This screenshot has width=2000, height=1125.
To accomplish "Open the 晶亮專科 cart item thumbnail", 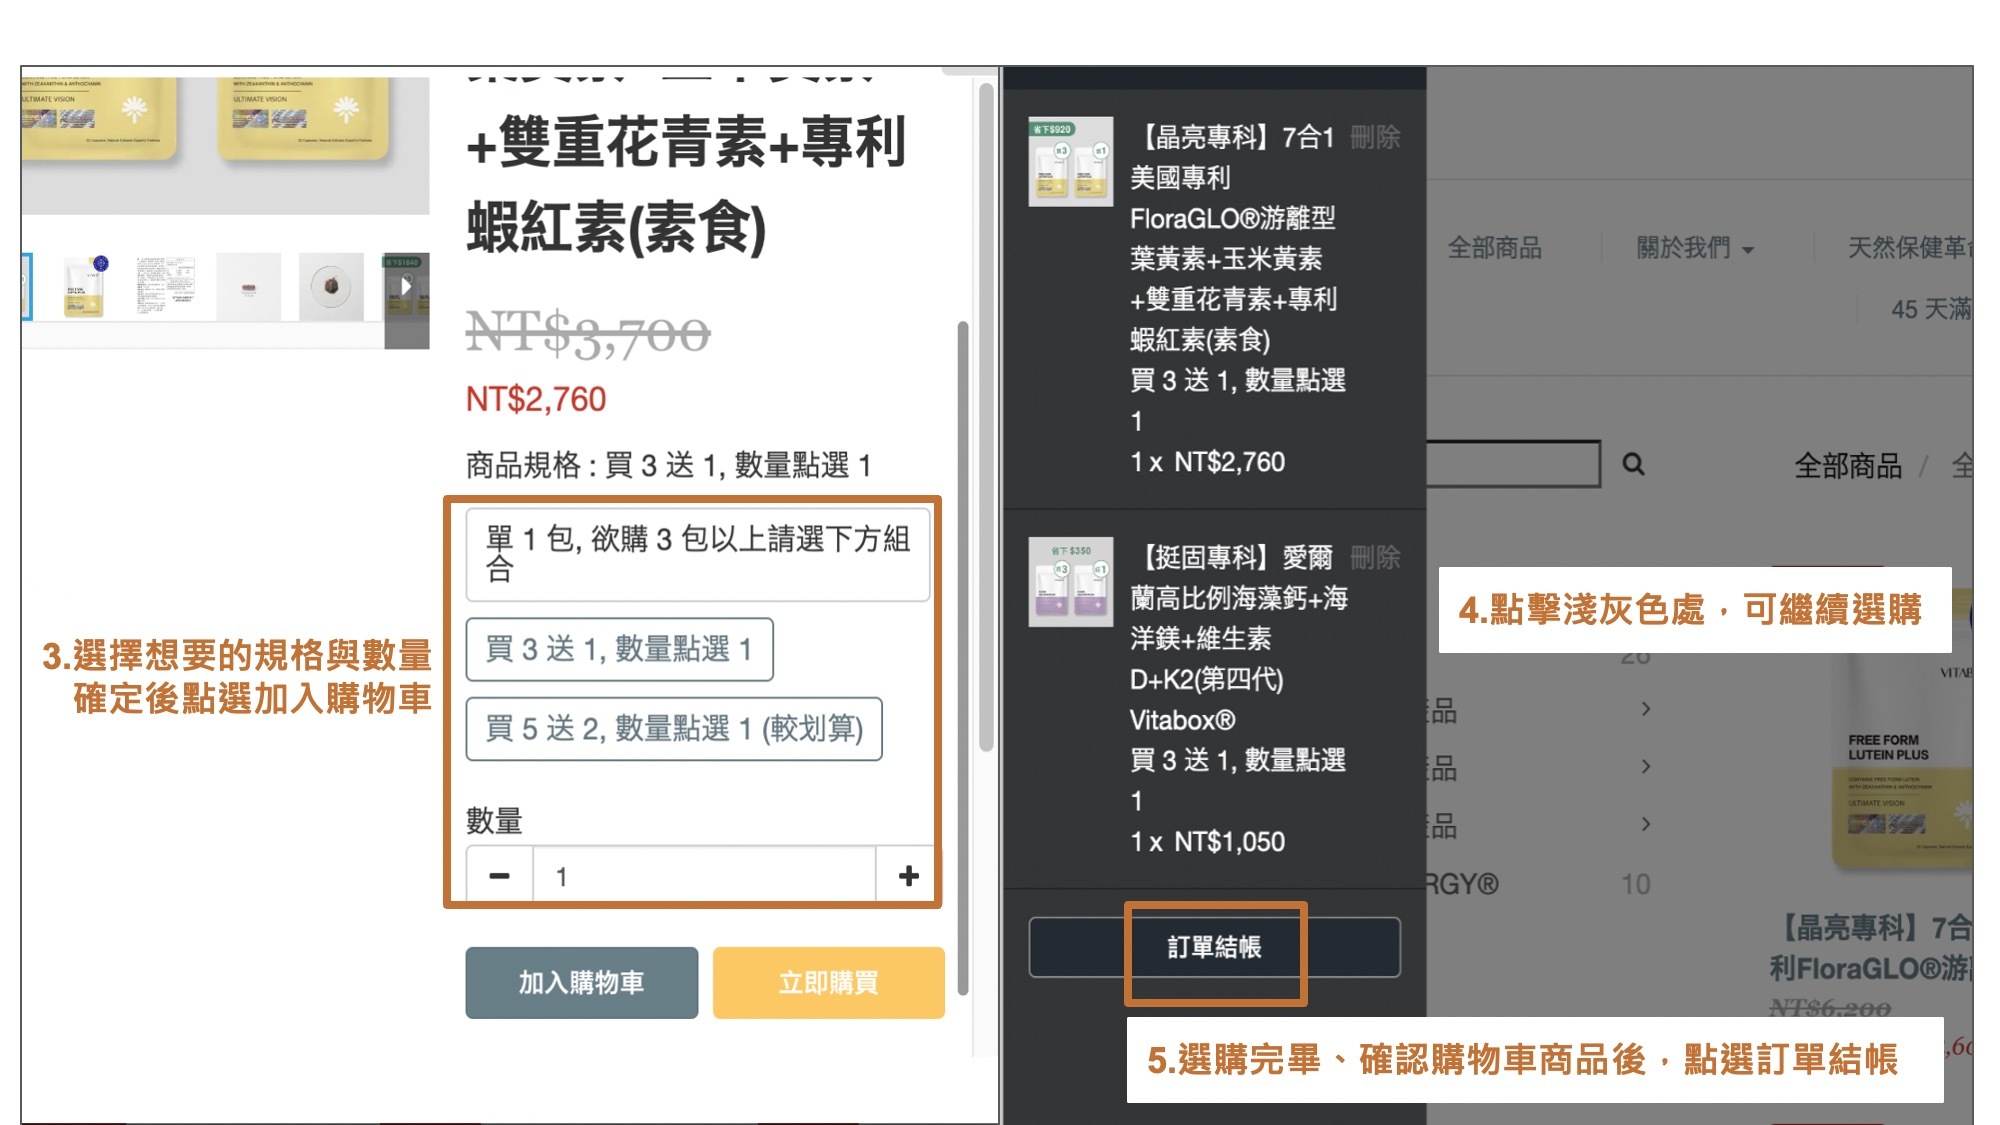I will [1070, 161].
